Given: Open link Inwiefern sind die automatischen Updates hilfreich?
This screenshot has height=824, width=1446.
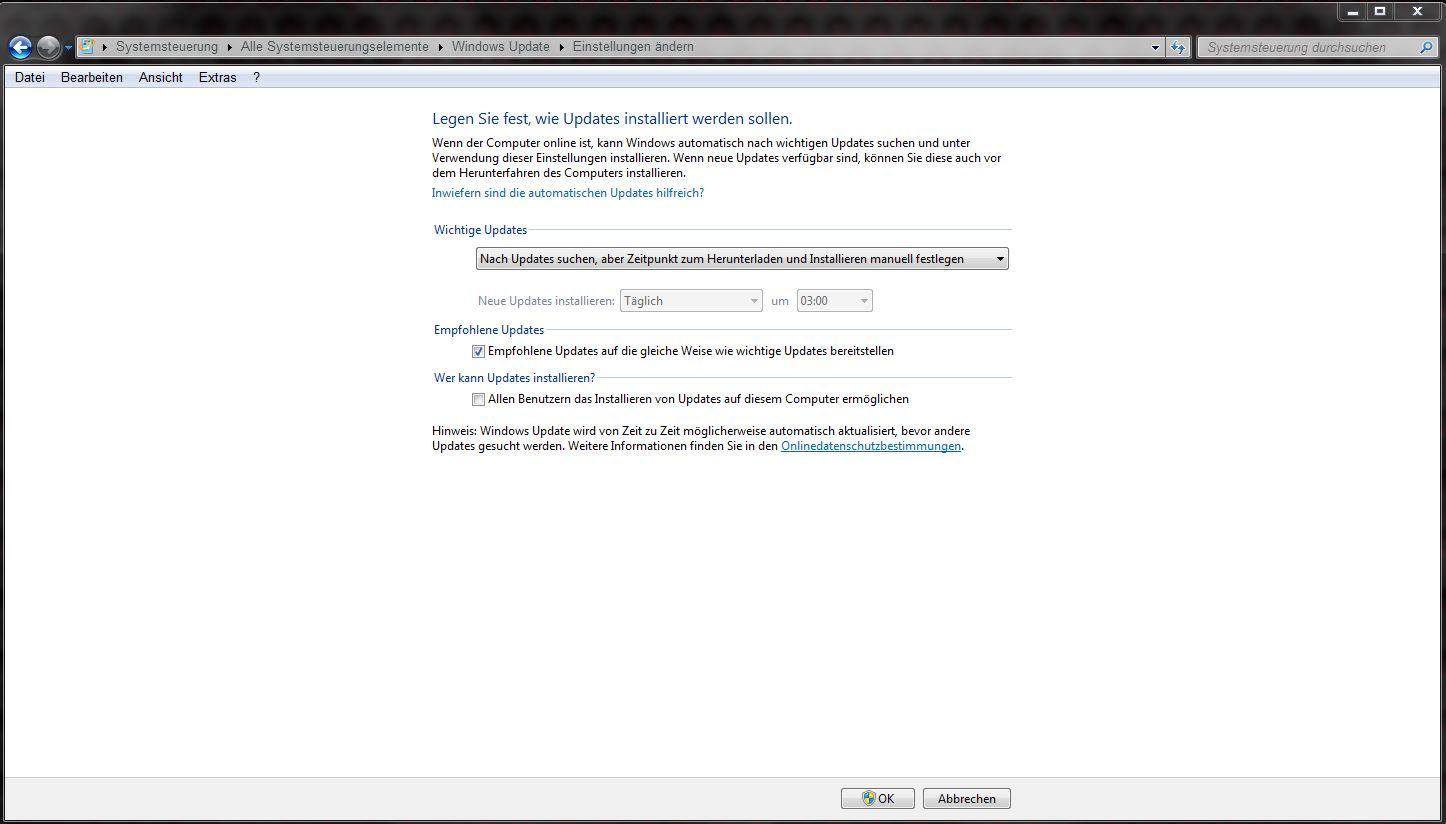Looking at the screenshot, I should pos(568,193).
